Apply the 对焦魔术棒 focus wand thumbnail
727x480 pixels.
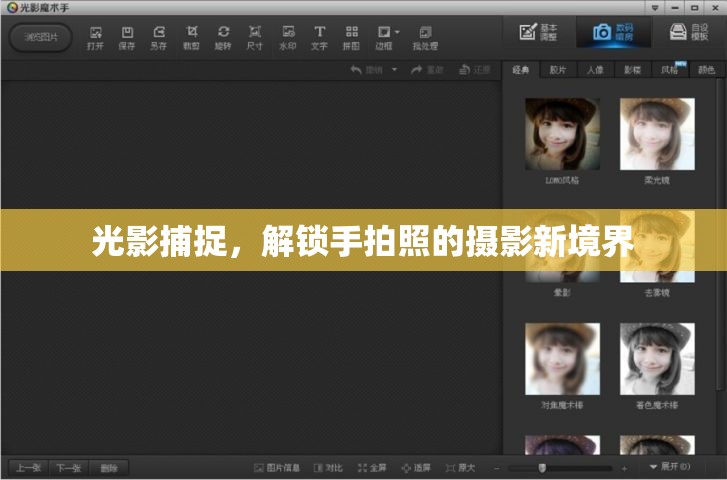tap(562, 359)
